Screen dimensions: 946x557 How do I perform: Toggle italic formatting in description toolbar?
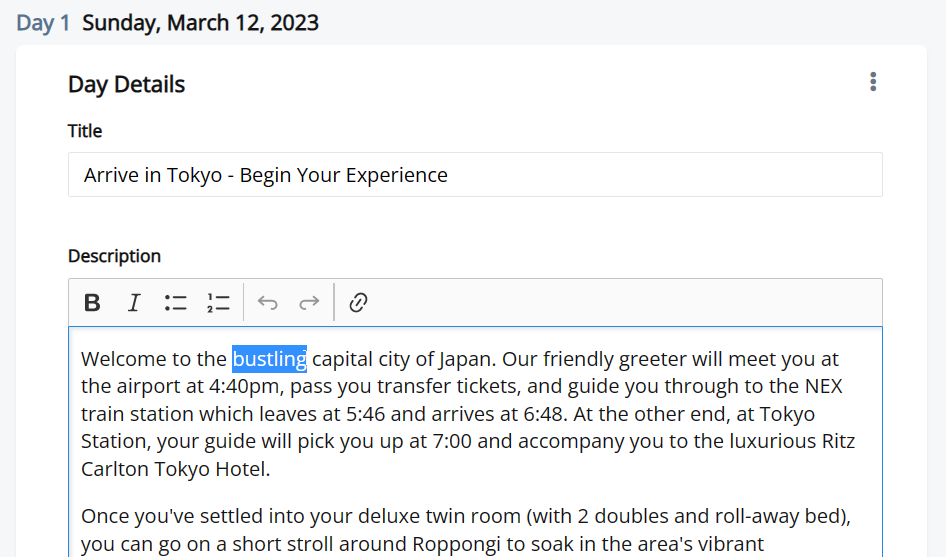(x=134, y=302)
